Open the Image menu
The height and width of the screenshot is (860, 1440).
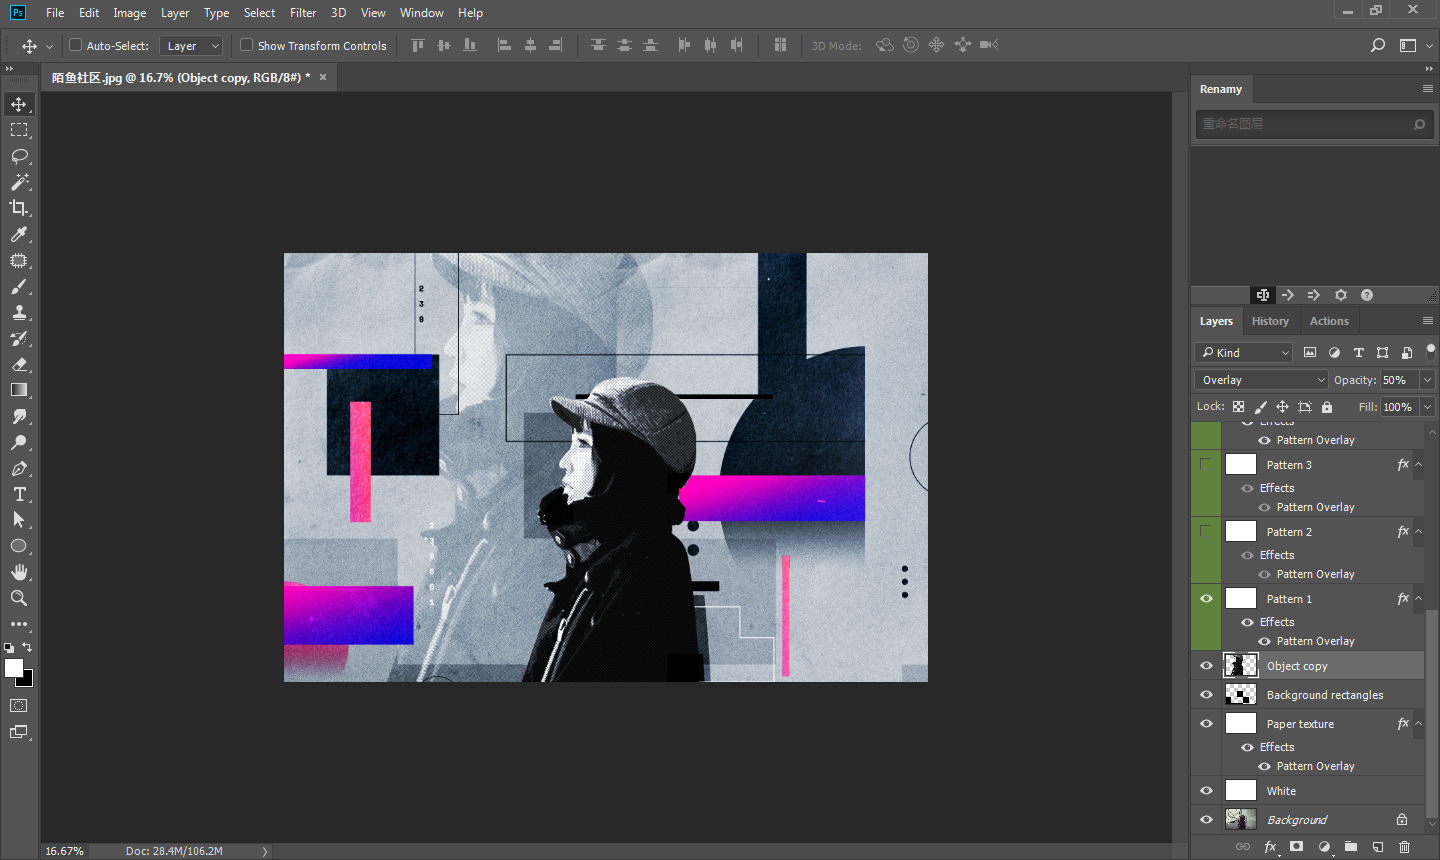coord(129,13)
